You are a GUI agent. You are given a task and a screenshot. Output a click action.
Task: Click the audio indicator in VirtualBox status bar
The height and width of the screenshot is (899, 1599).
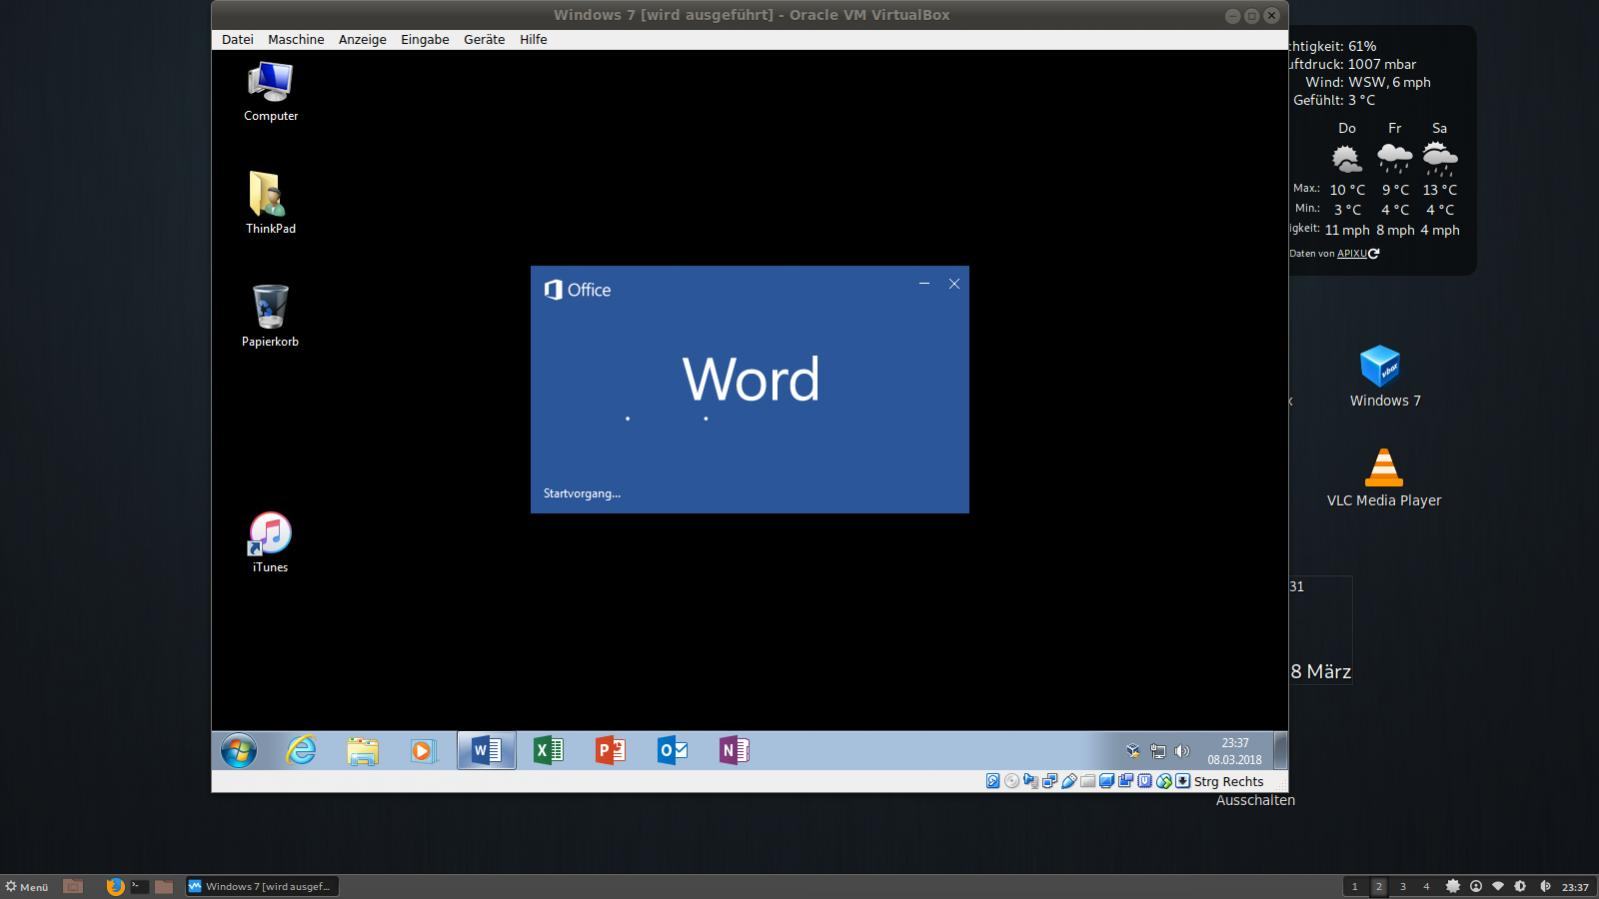[1031, 781]
